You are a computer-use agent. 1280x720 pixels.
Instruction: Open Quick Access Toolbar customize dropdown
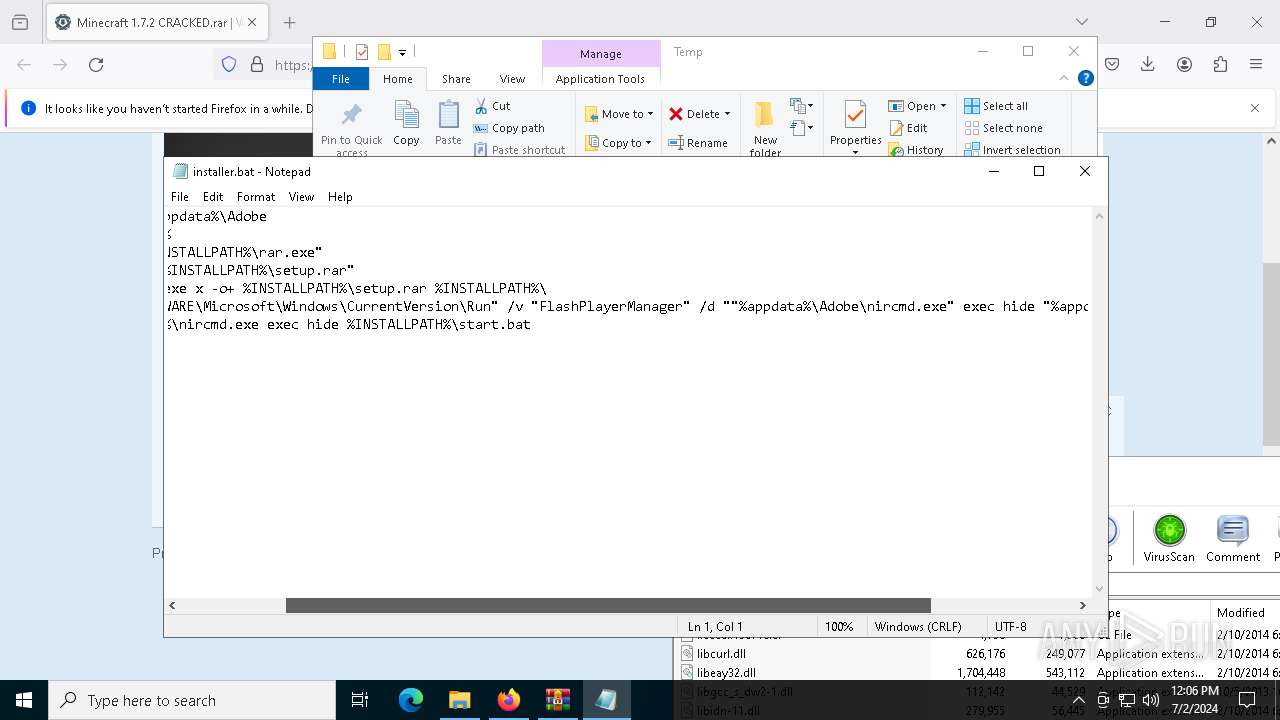(x=402, y=52)
